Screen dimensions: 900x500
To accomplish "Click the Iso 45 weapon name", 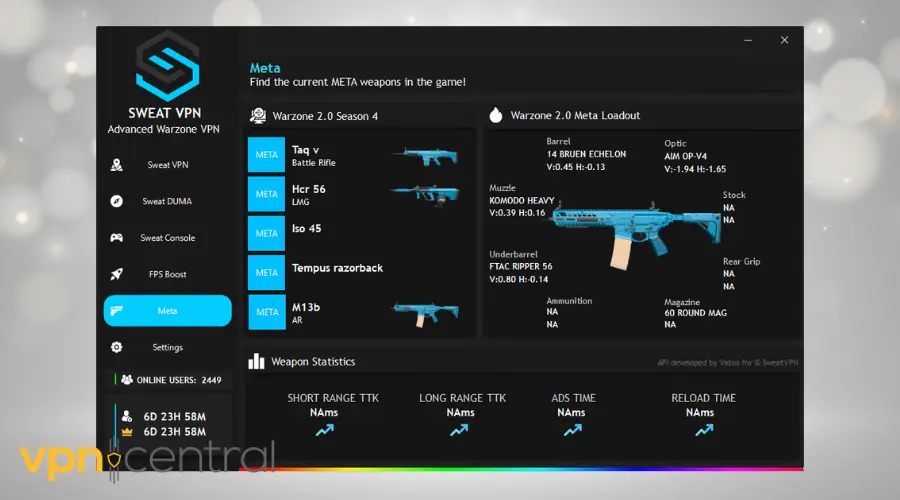I will coord(307,228).
